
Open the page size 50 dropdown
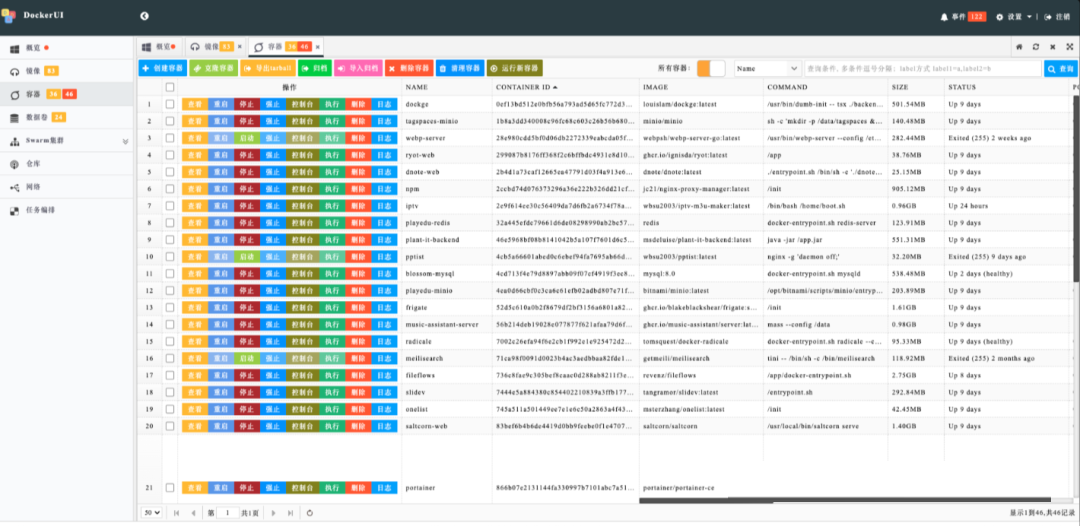[152, 513]
